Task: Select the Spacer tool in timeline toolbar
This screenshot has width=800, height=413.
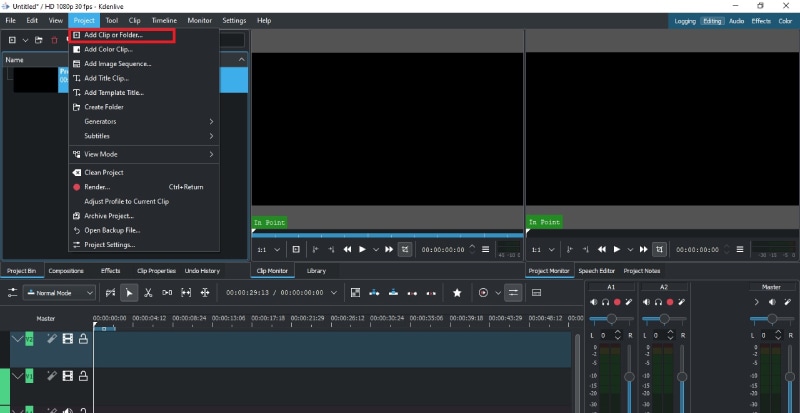Action: click(x=167, y=292)
